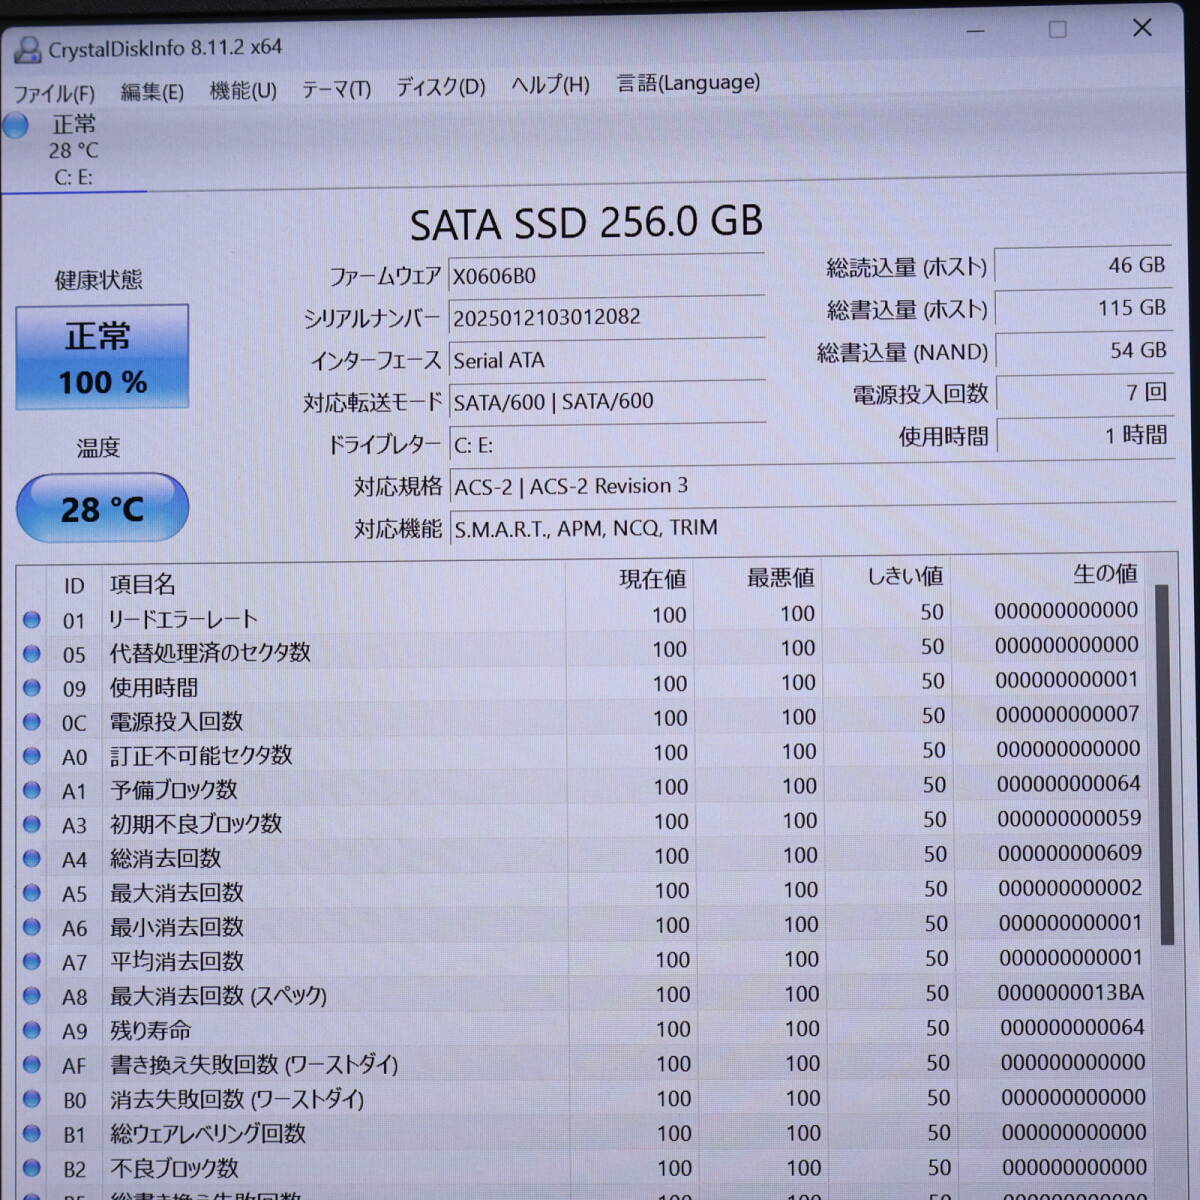1200x1200 pixels.
Task: Click status dot for A7 平均消去回数
Action: click(x=32, y=962)
